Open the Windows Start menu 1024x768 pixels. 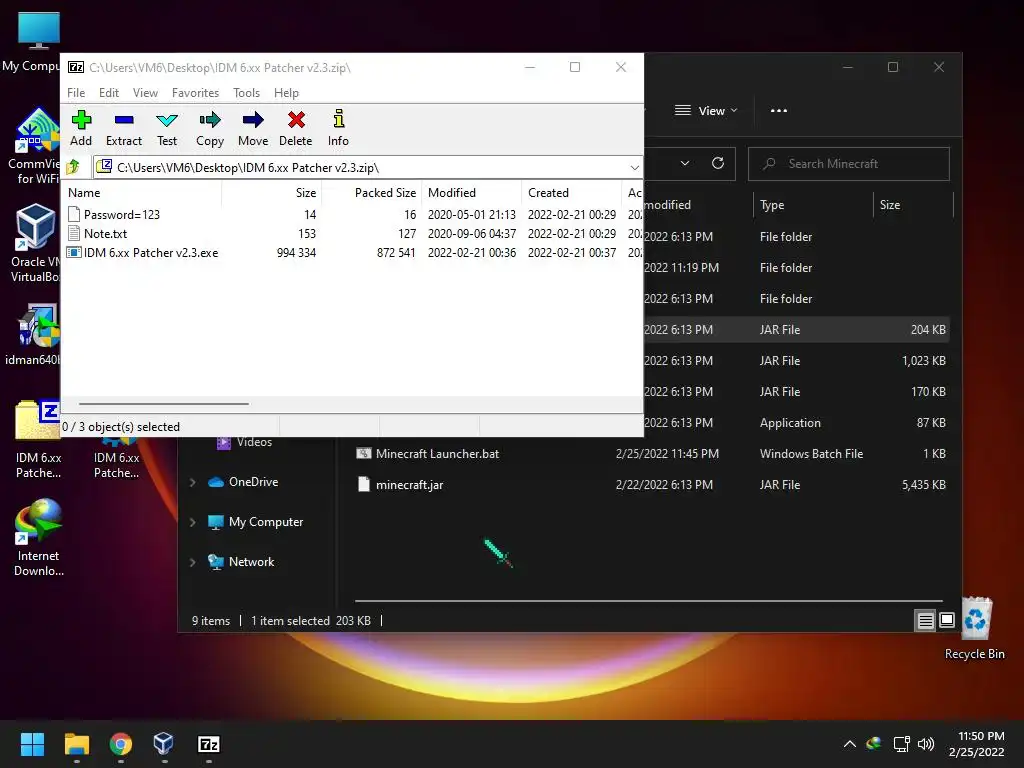point(32,744)
